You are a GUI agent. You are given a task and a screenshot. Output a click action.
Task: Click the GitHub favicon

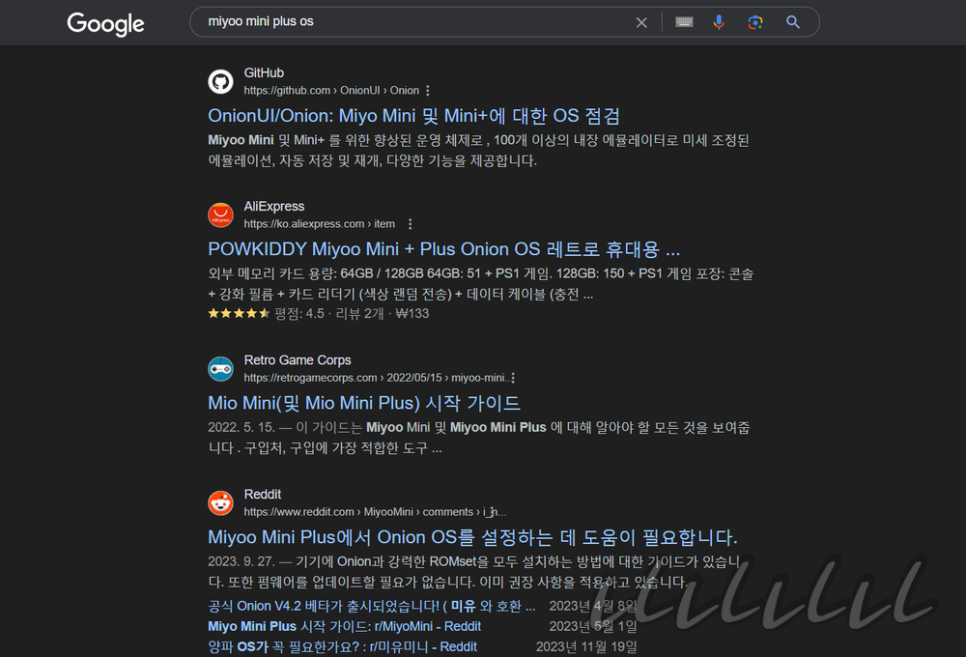[221, 81]
